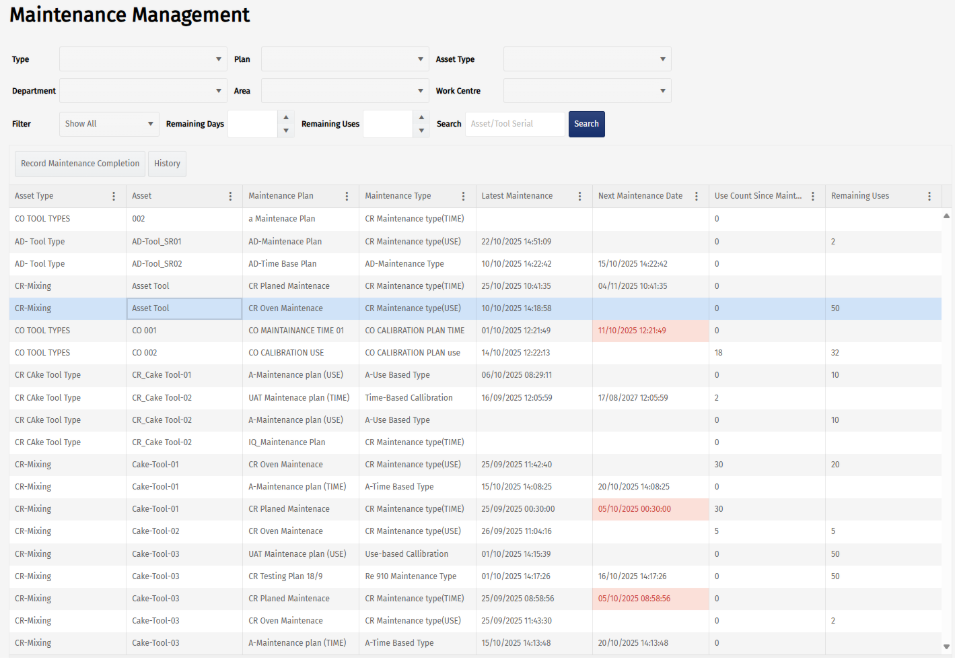Expand the Type dropdown
This screenshot has width=955, height=658.
[x=143, y=59]
